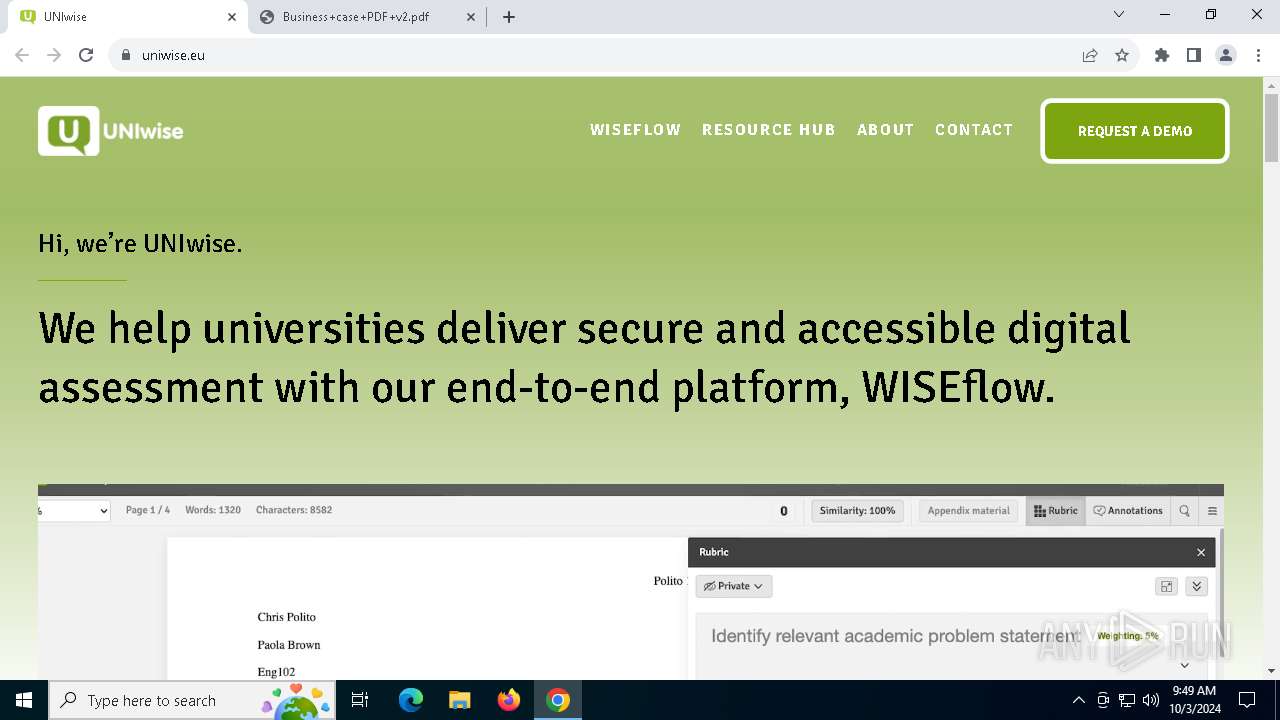Click the taskbar search box
This screenshot has height=720, width=1280.
click(x=194, y=700)
